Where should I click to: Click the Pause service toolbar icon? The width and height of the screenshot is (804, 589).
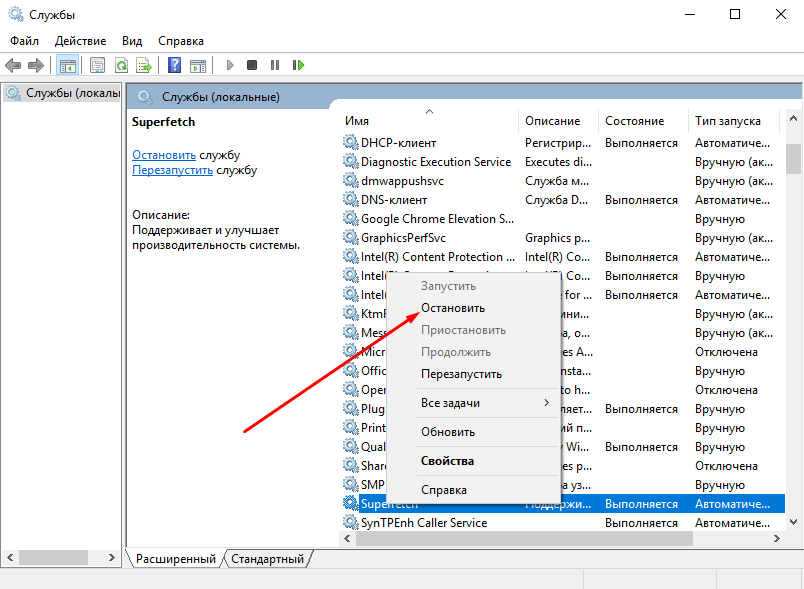pos(275,65)
